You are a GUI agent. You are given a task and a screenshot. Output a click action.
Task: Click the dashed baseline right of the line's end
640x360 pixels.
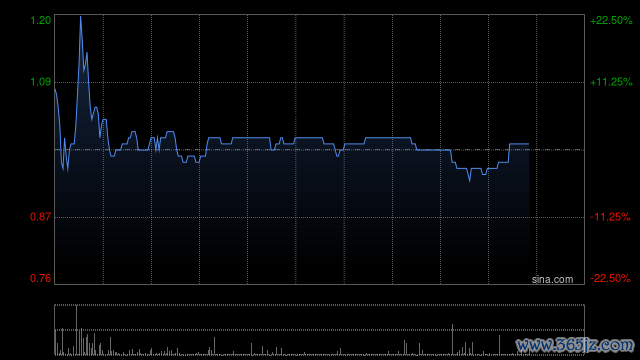(557, 150)
